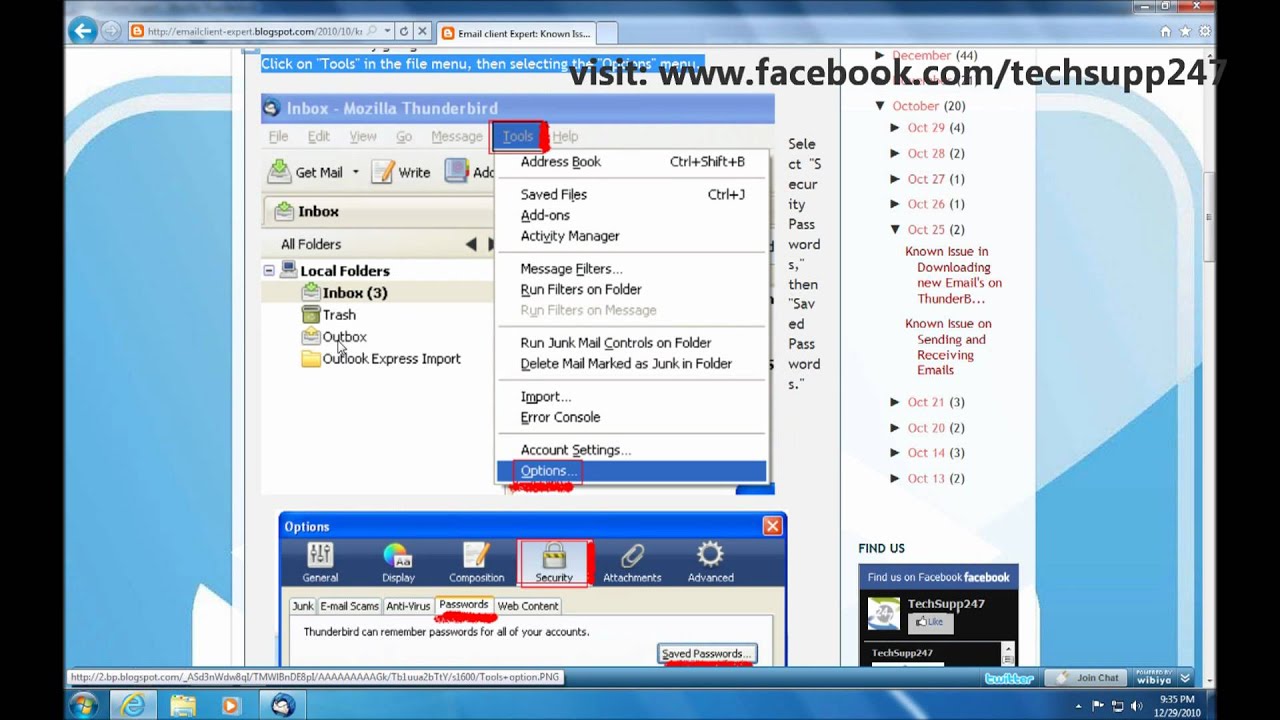1280x720 pixels.
Task: Collapse the wibiya bar chevron
Action: 1185,678
